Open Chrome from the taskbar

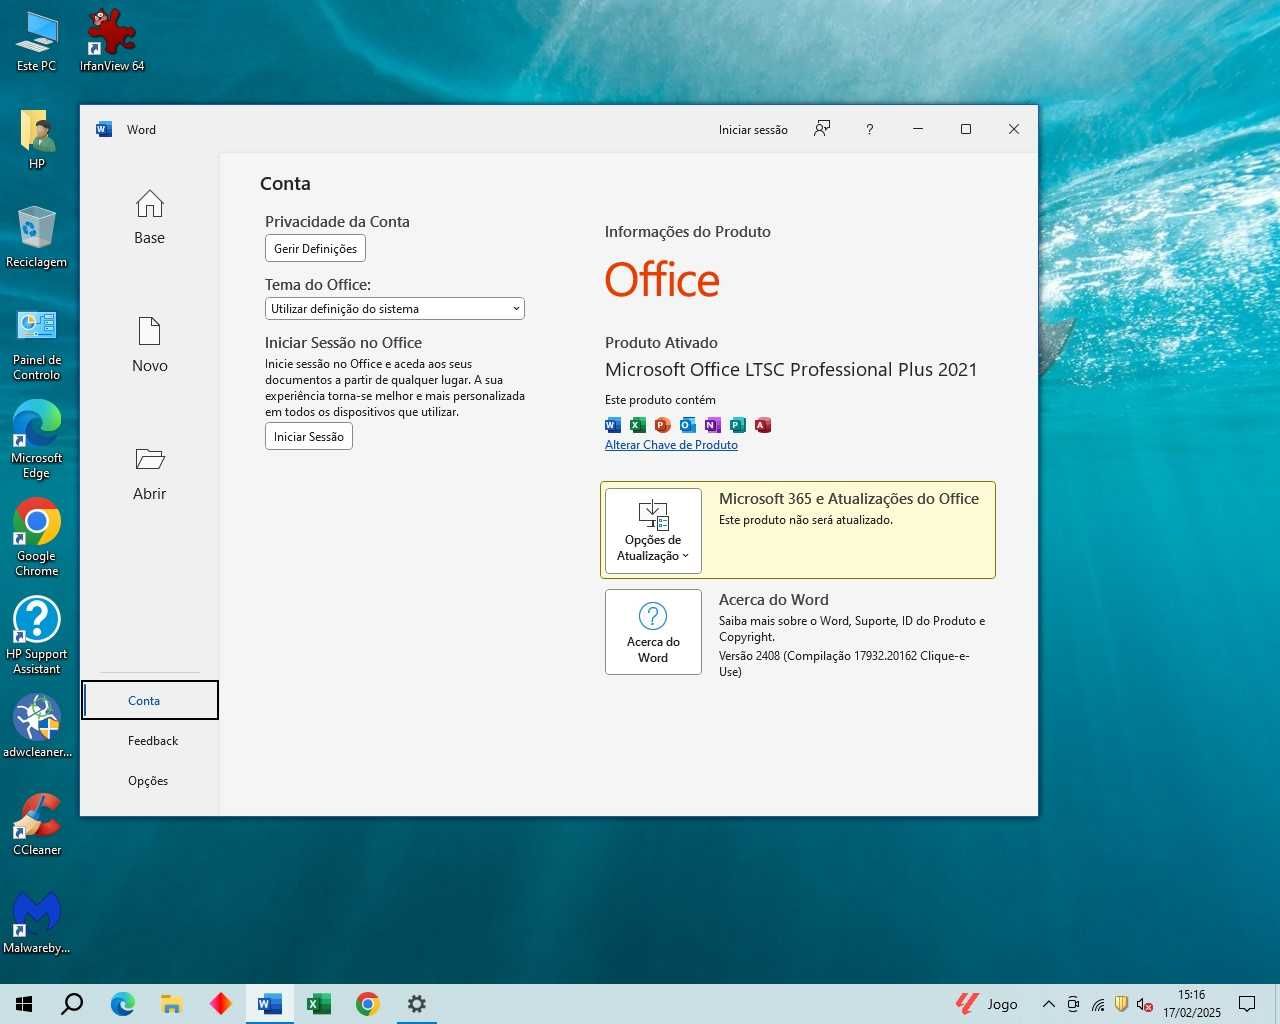pos(367,1004)
